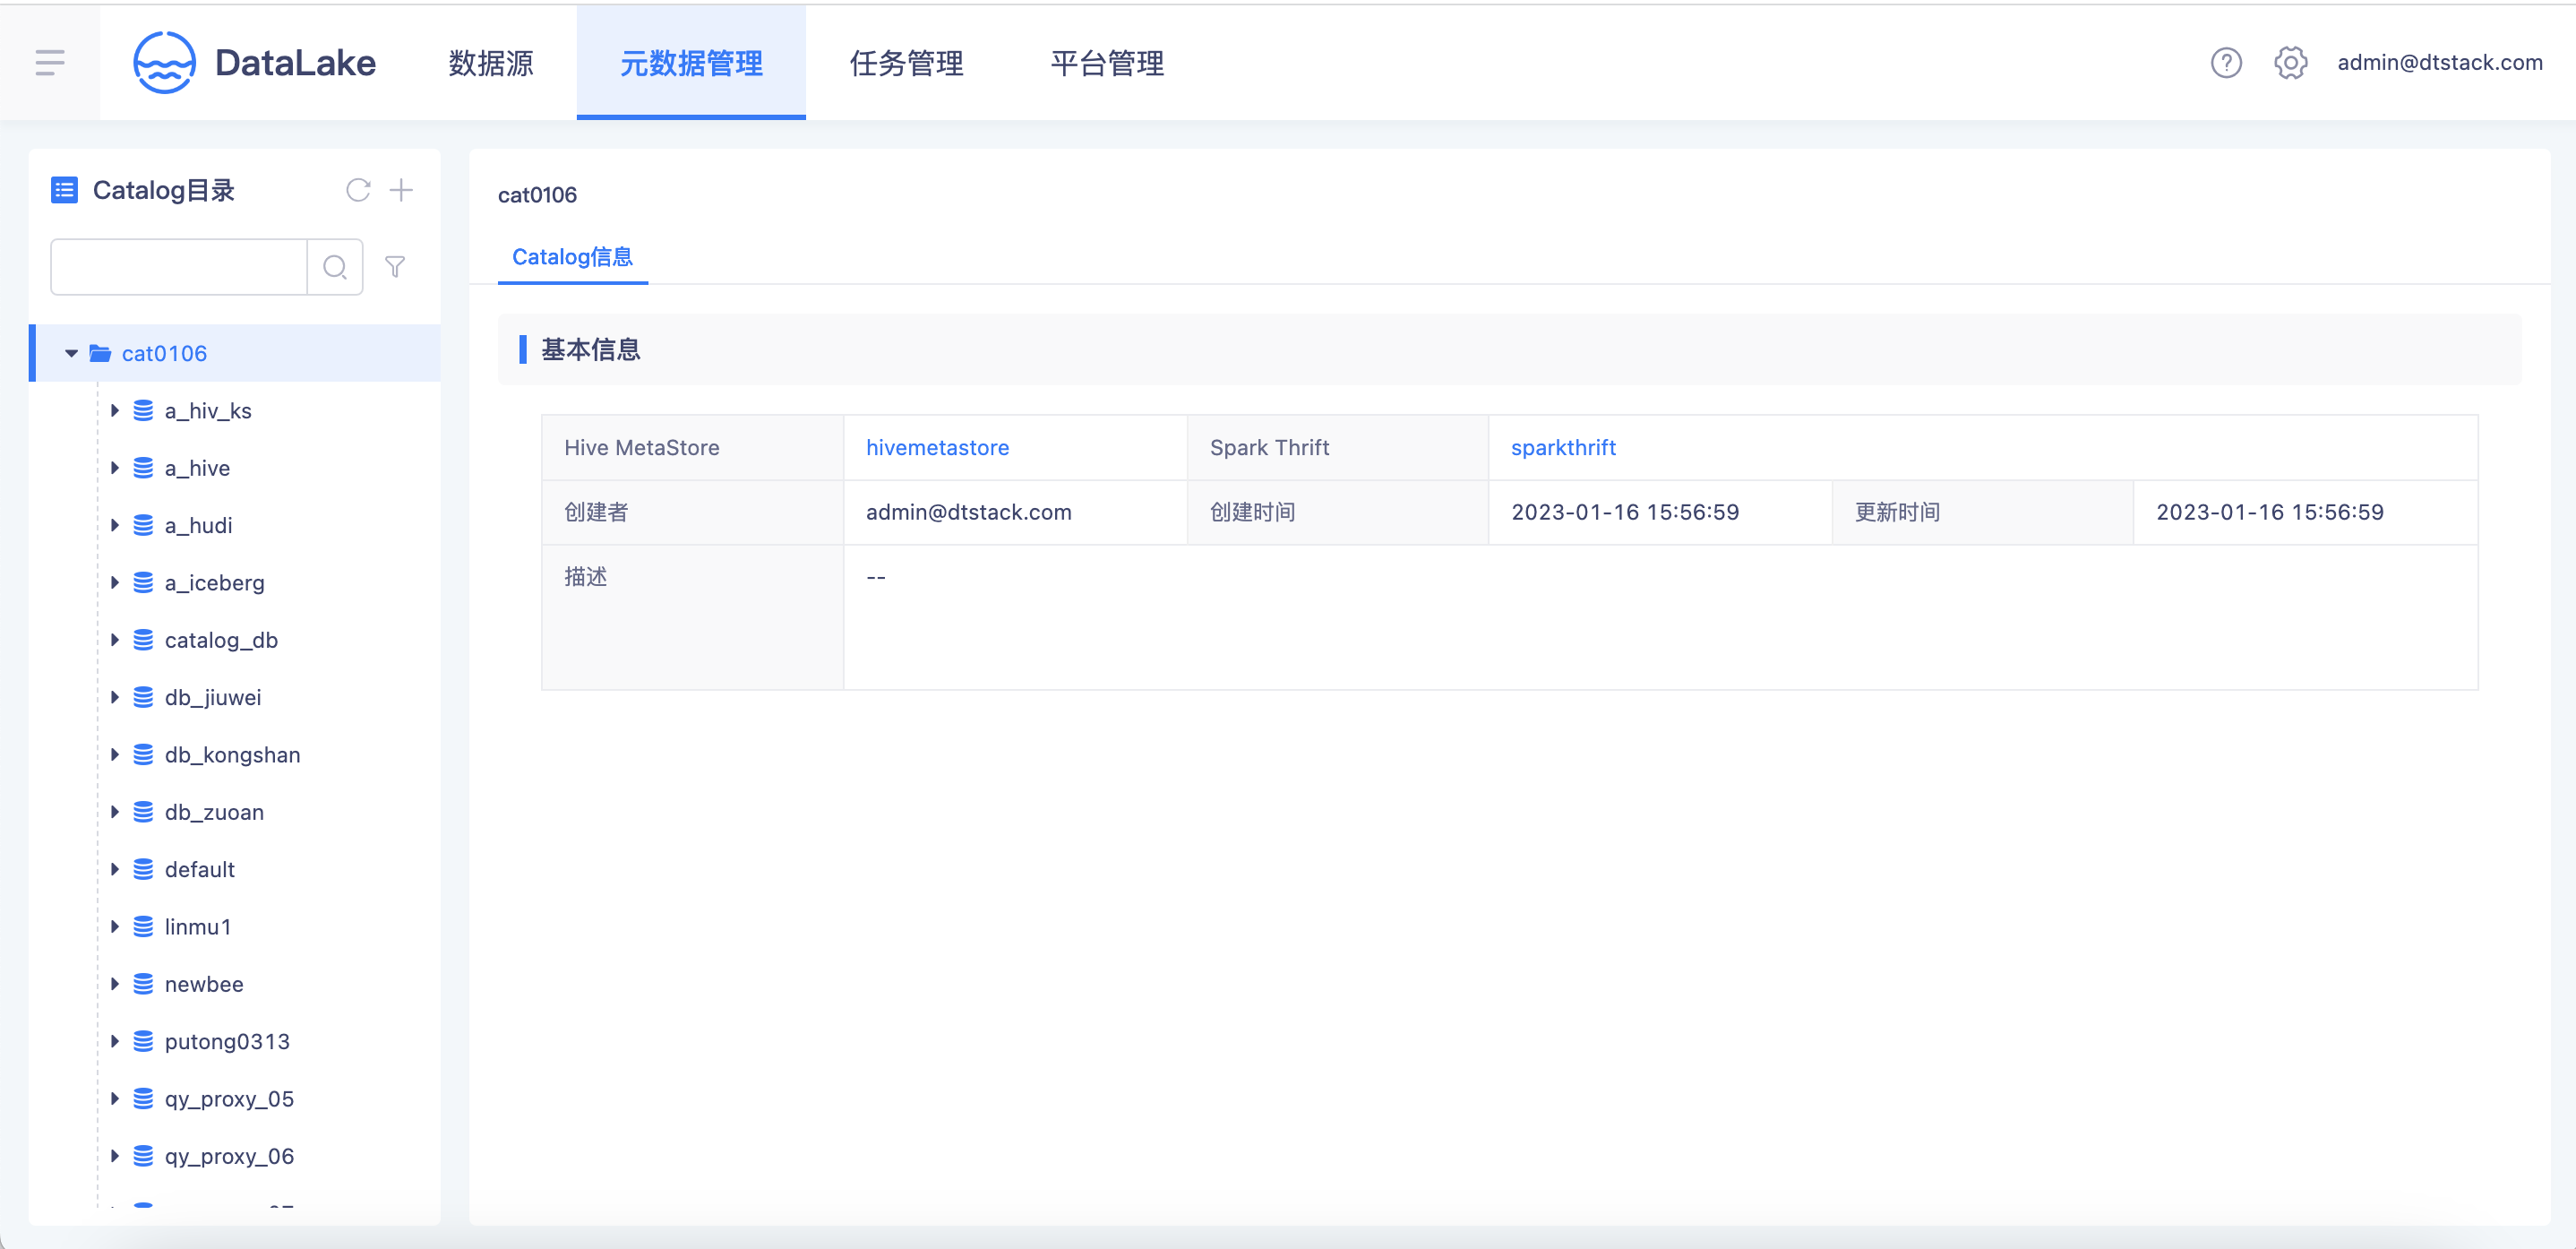Click the Catalog目录 list icon

[x=65, y=190]
